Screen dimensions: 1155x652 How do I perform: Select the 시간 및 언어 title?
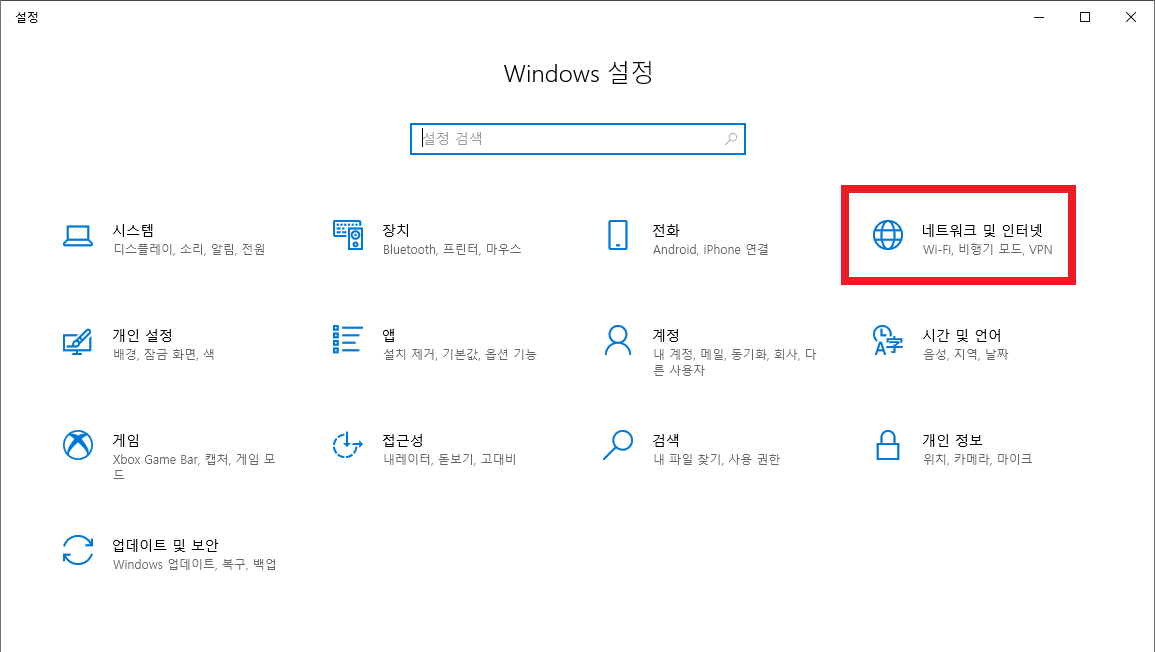click(x=961, y=336)
